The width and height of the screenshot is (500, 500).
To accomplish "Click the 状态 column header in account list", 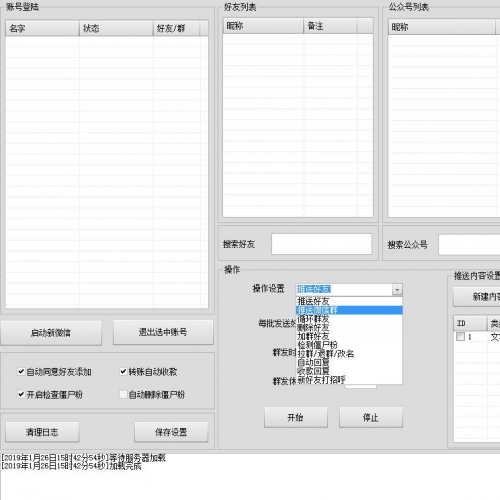I will point(116,28).
